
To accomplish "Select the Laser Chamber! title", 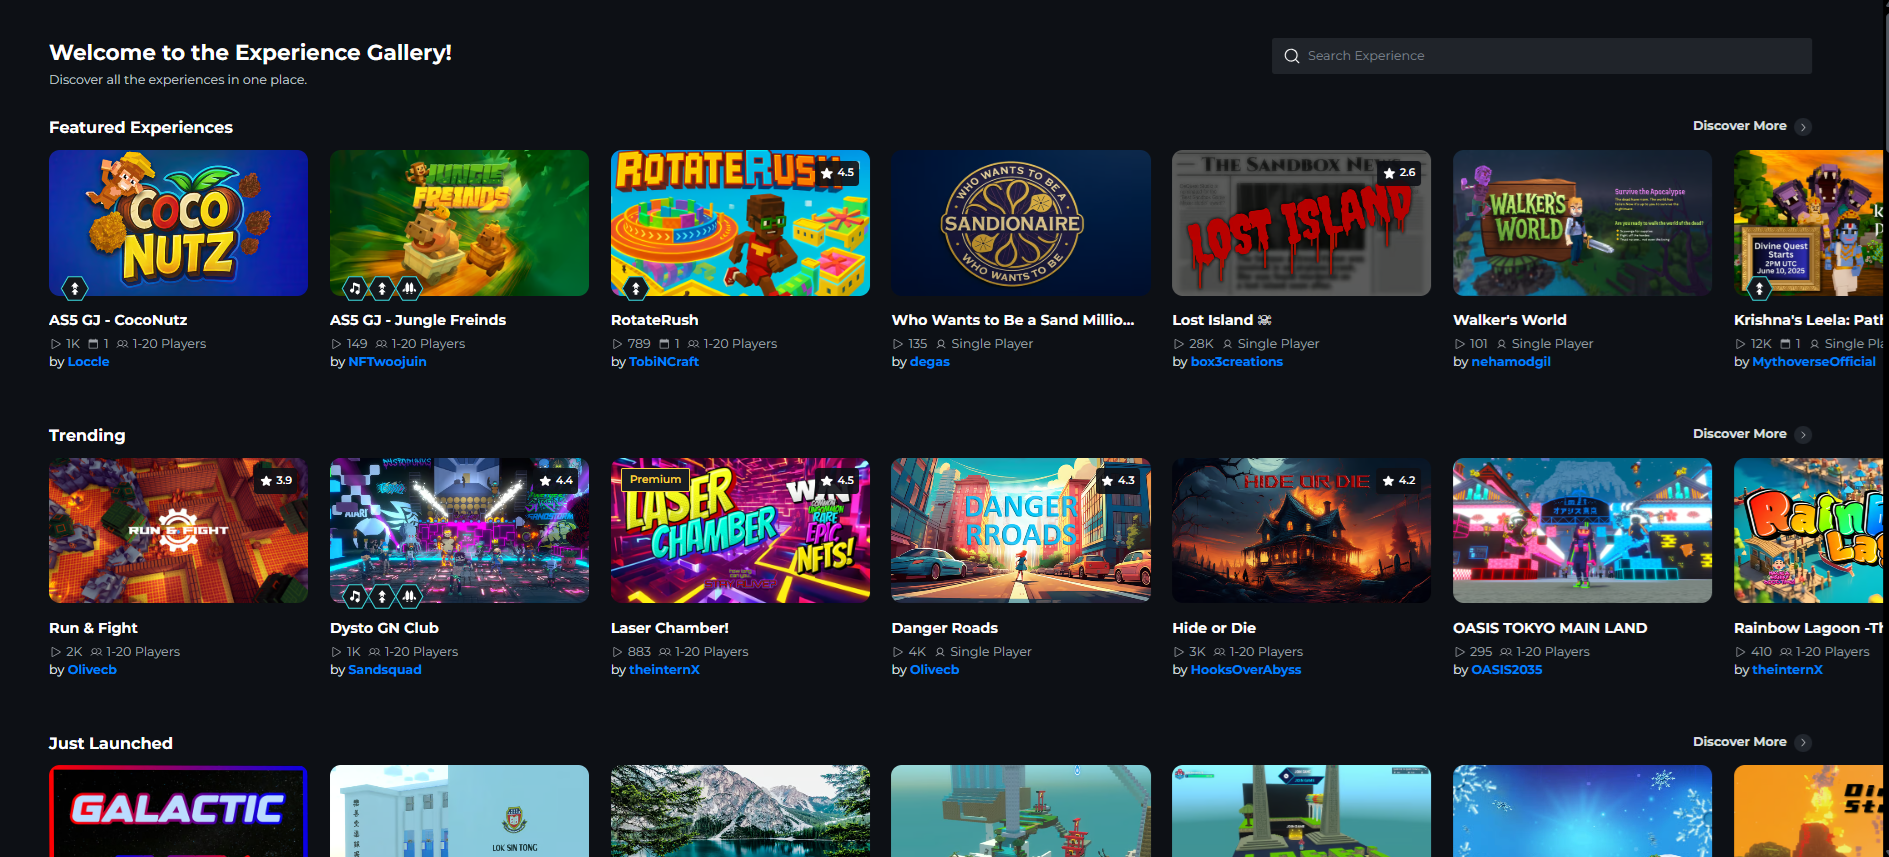I will point(670,628).
